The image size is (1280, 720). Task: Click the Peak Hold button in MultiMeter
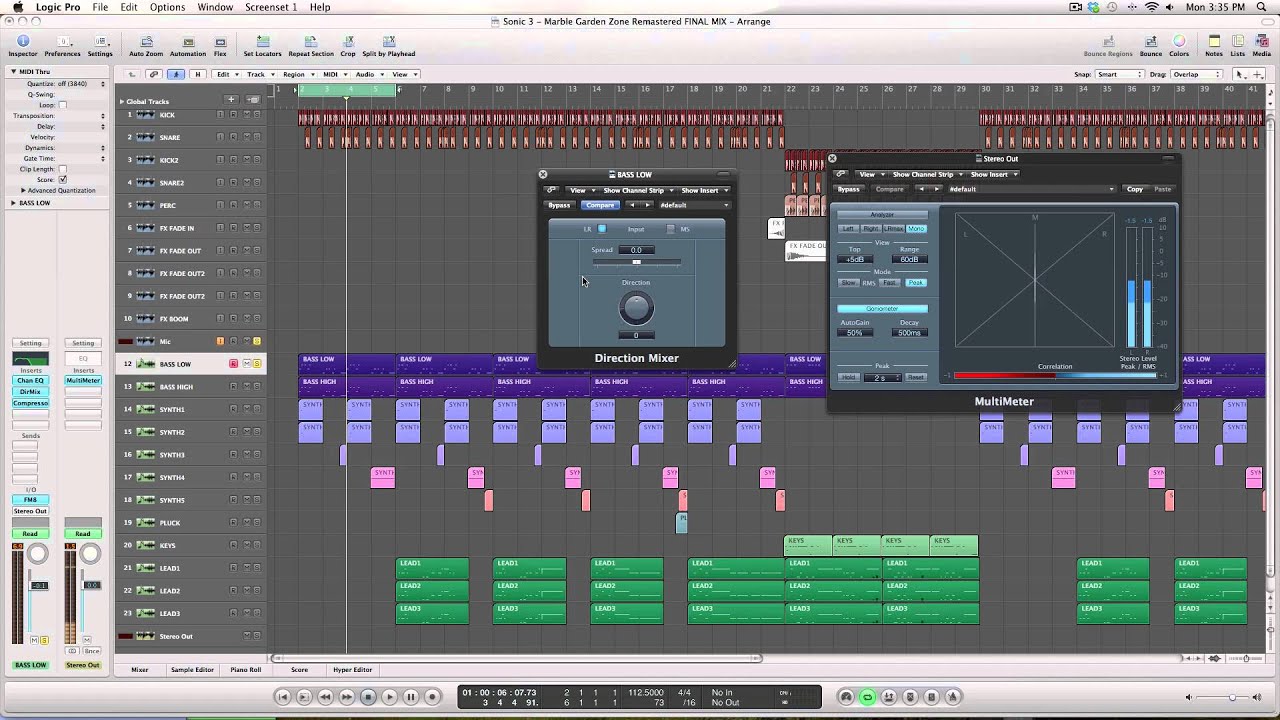click(848, 378)
